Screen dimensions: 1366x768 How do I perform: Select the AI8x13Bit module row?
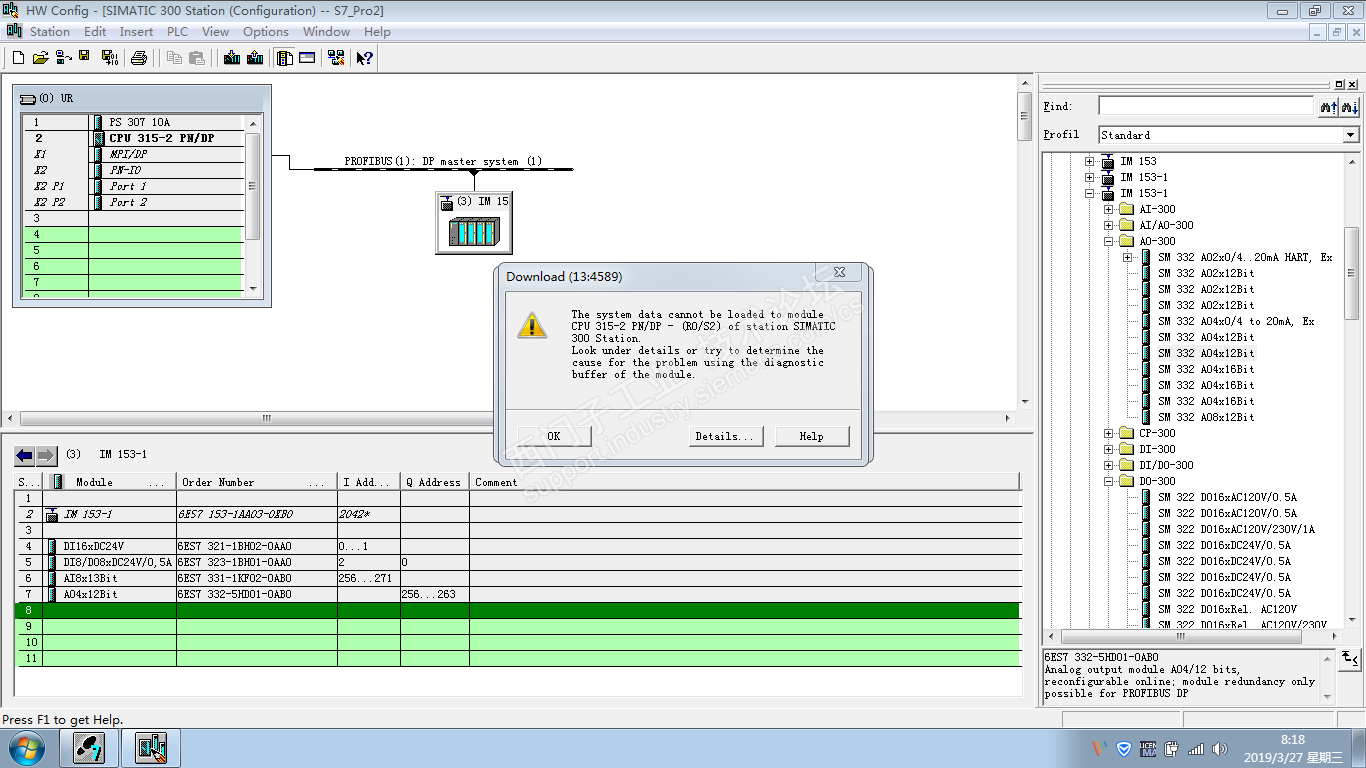click(x=518, y=578)
